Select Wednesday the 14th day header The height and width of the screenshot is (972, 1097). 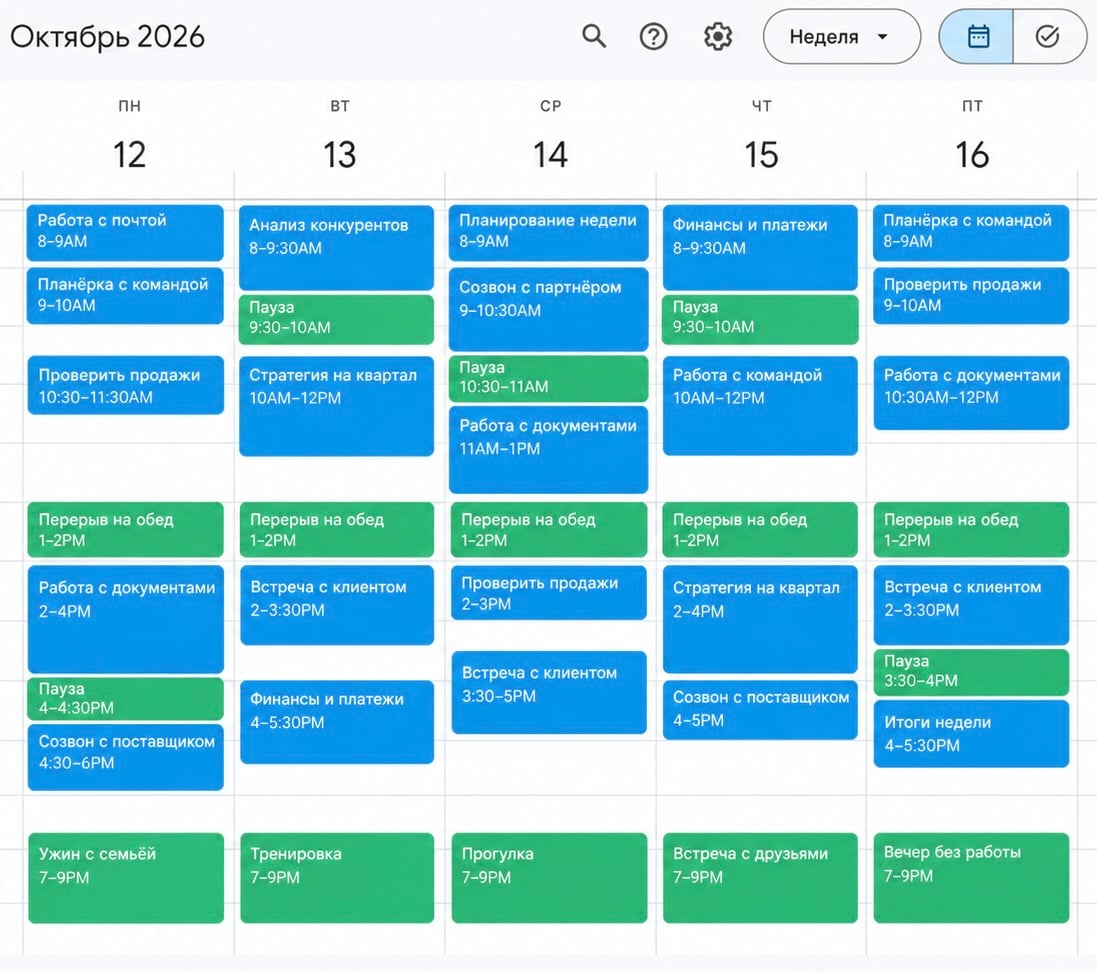(x=551, y=154)
